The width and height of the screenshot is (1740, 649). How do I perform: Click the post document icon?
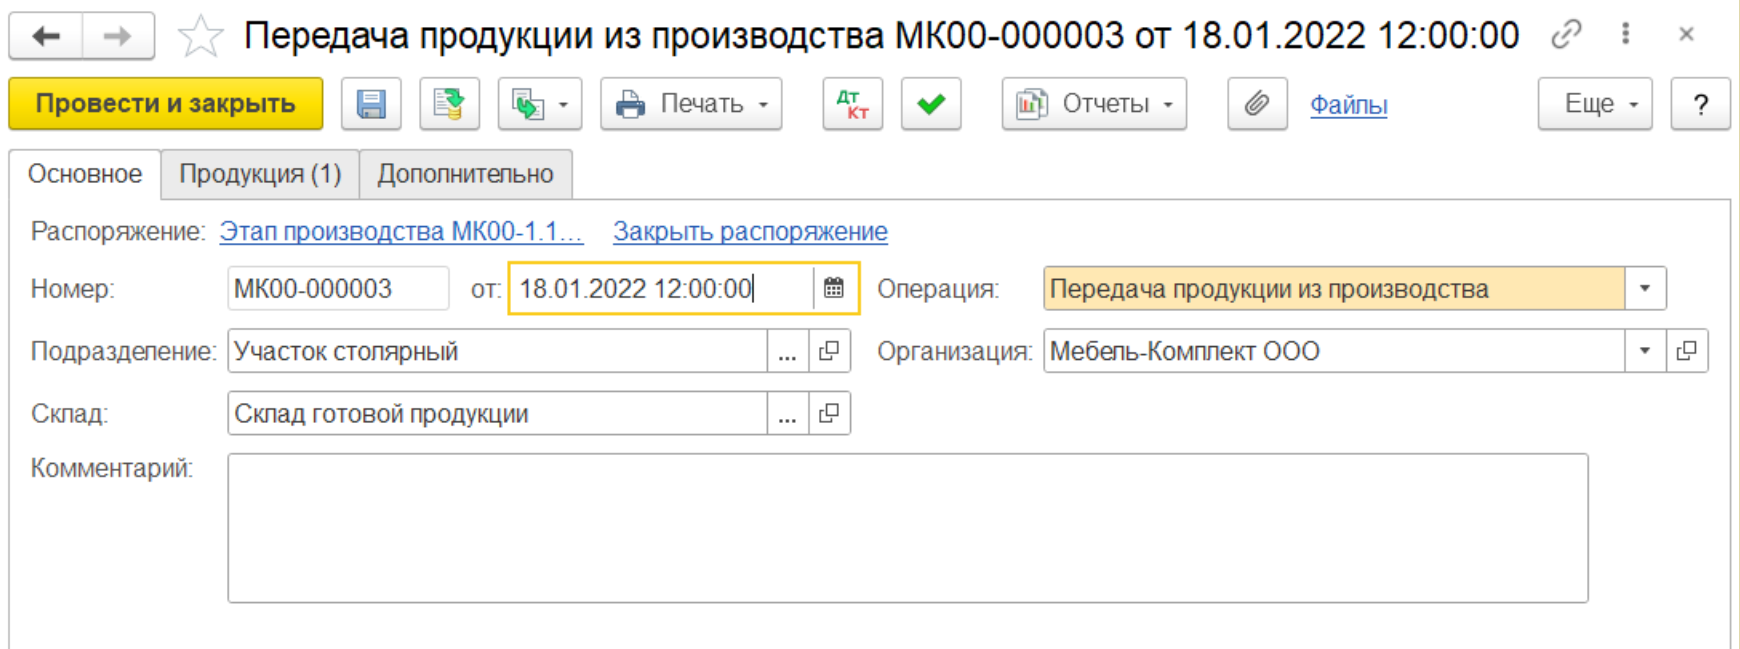tap(449, 104)
